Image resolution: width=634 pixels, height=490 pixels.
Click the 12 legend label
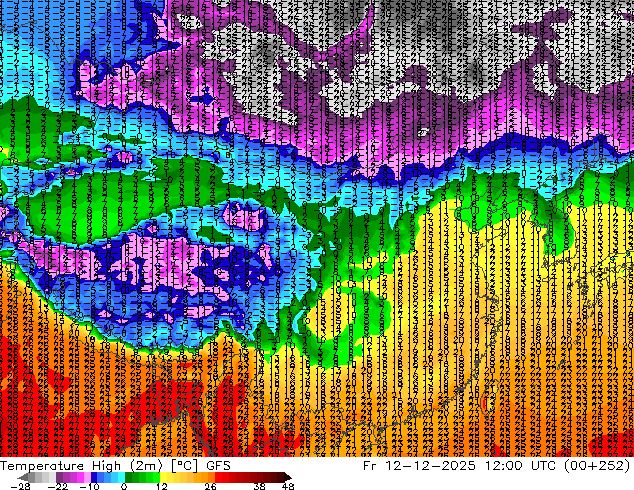162,486
